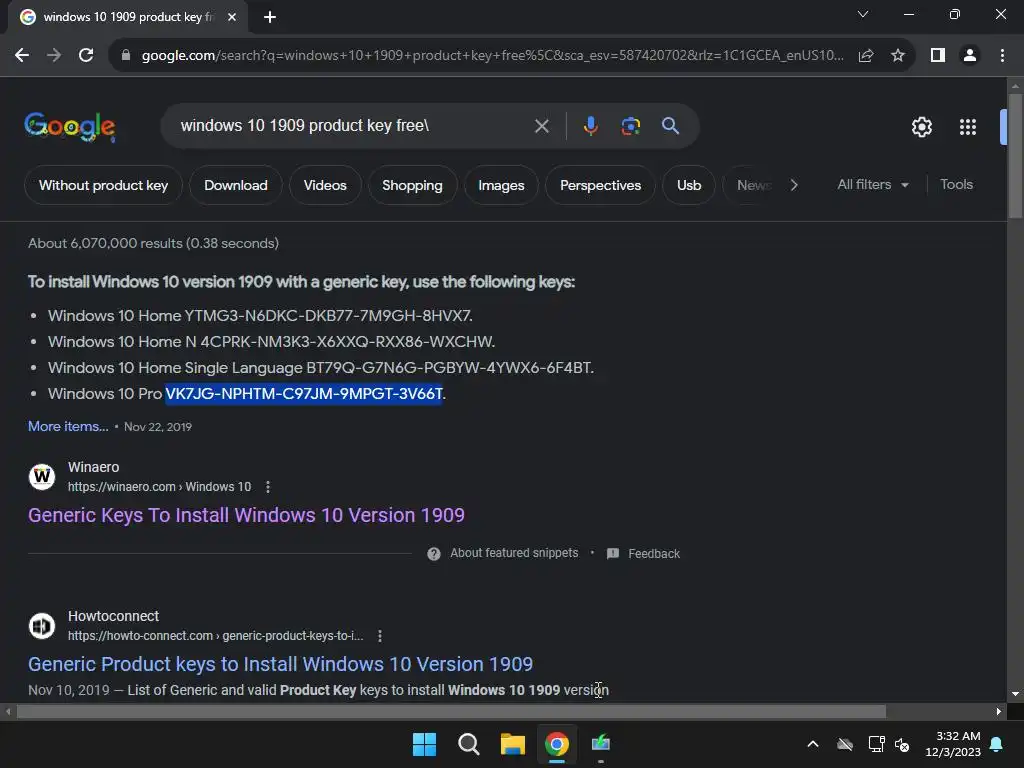The image size is (1024, 768).
Task: Click the Winaero site favicon
Action: 42,477
